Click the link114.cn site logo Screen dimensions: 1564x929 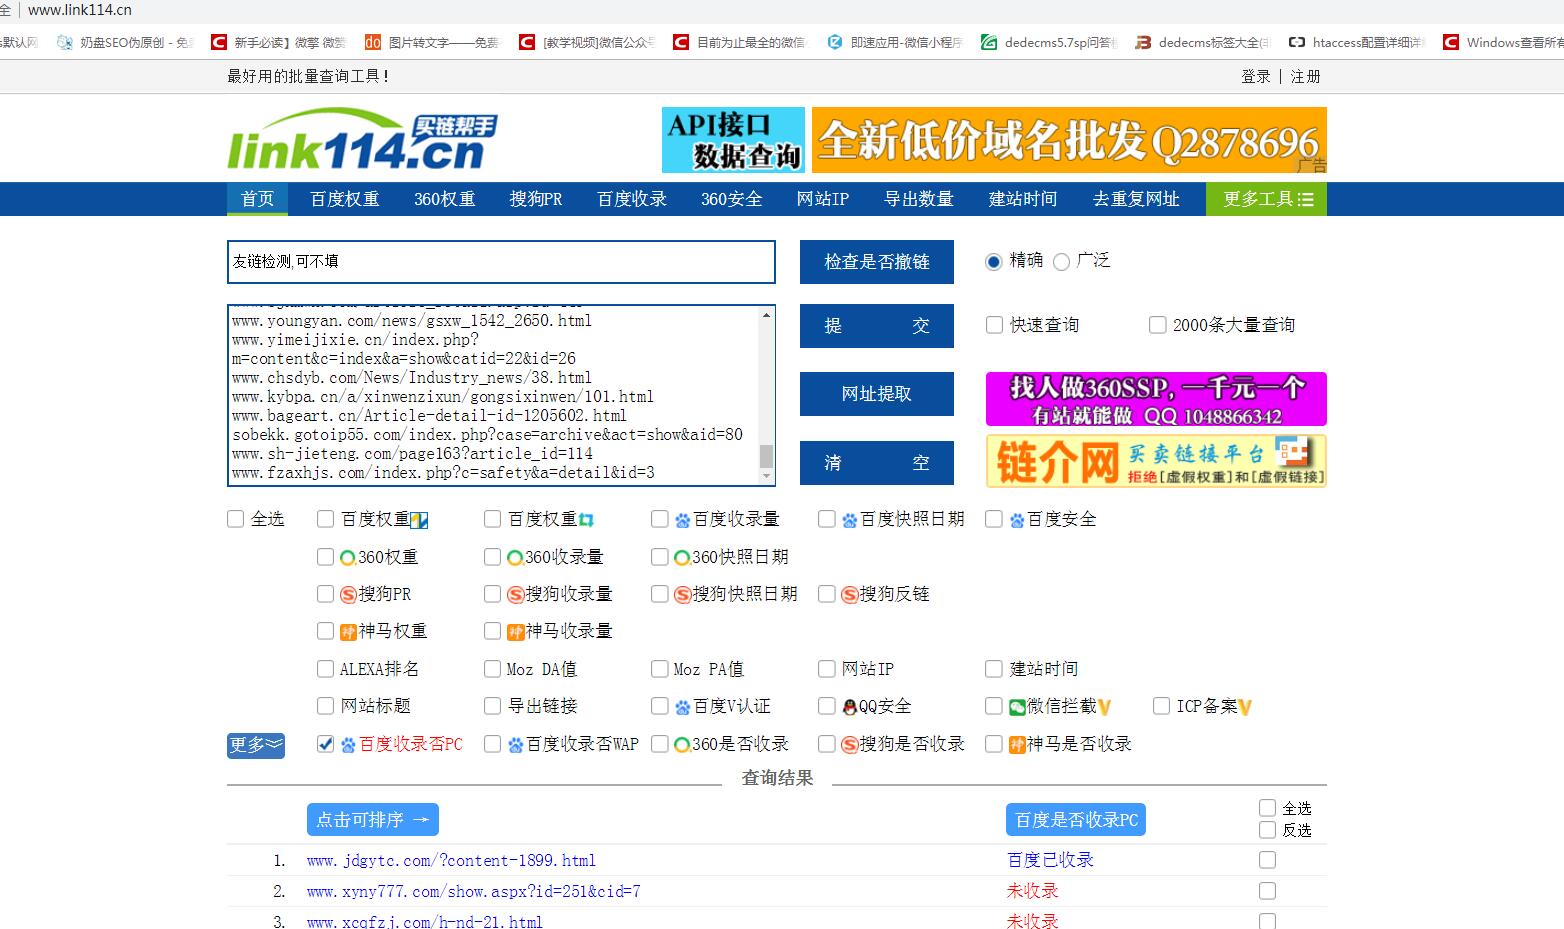click(x=361, y=140)
